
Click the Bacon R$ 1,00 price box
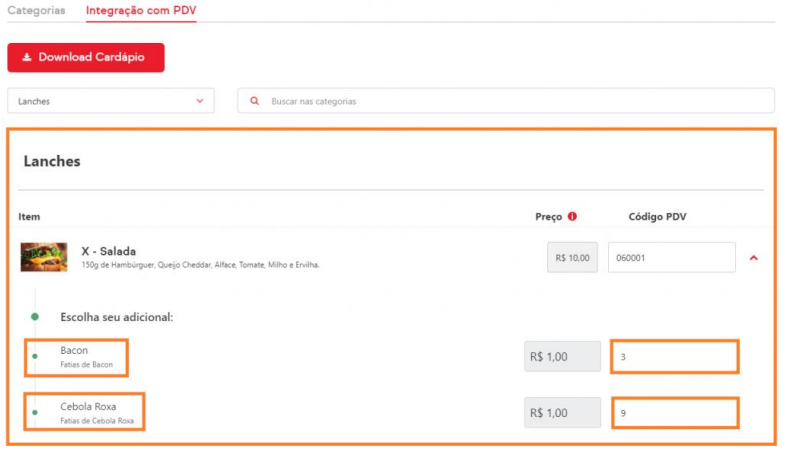pos(562,357)
